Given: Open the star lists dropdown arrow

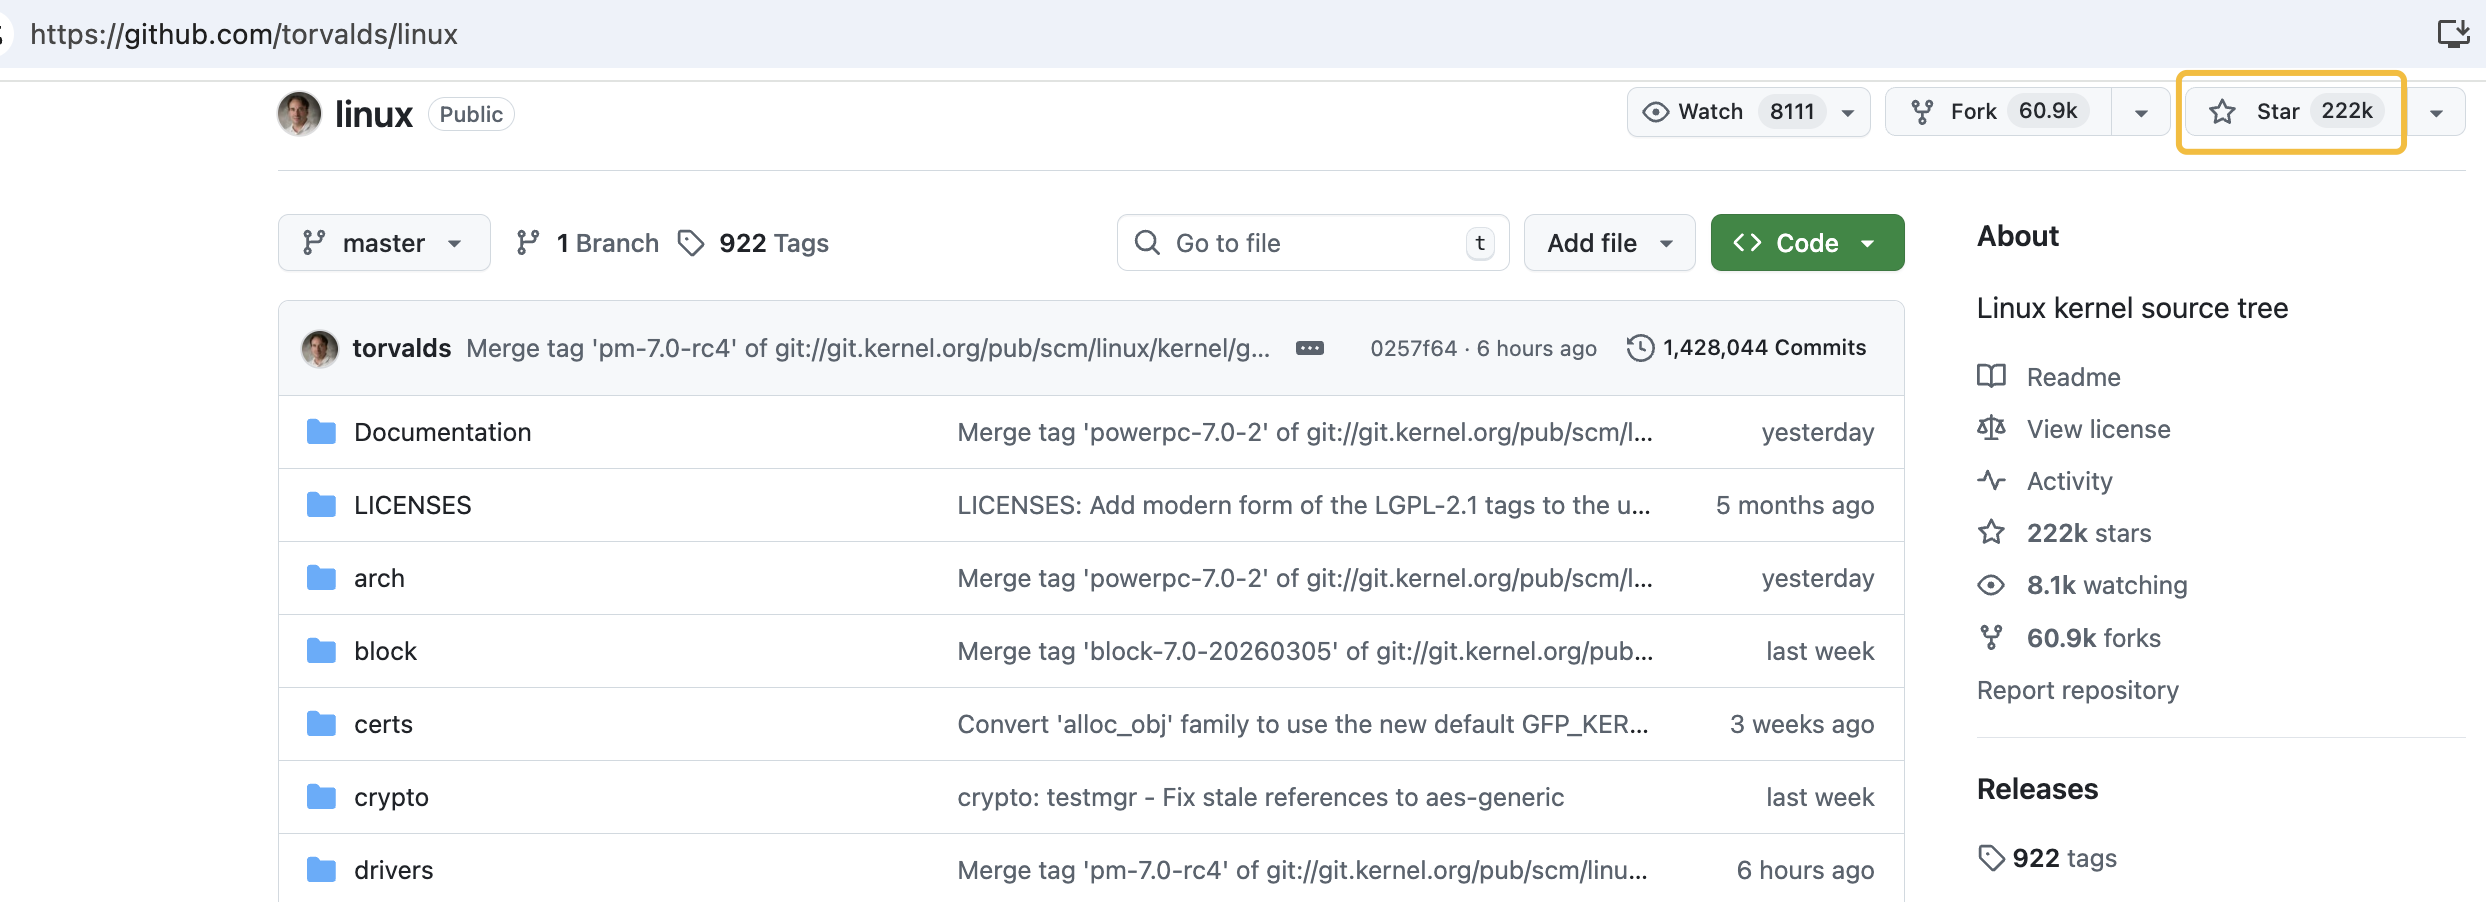Looking at the screenshot, I should point(2436,113).
